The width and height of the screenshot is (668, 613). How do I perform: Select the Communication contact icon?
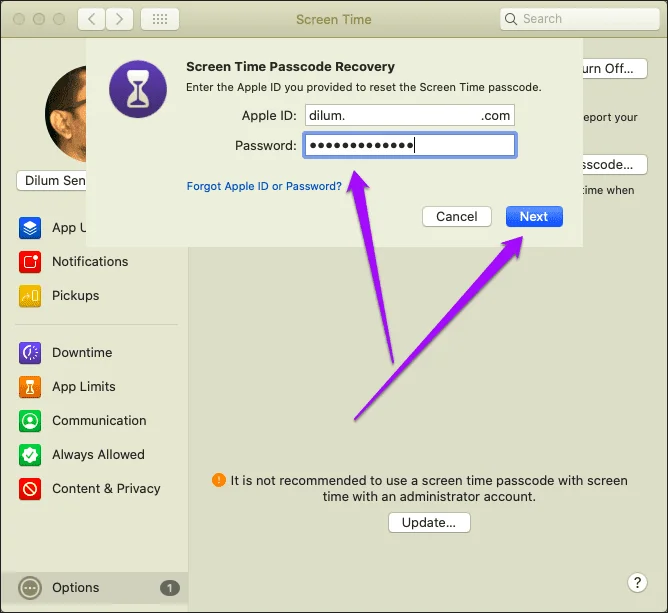point(30,421)
